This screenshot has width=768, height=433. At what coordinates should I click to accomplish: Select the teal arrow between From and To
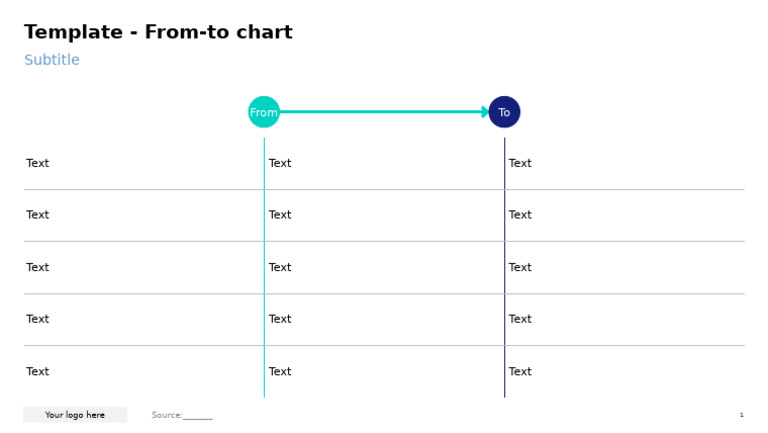pyautogui.click(x=384, y=112)
